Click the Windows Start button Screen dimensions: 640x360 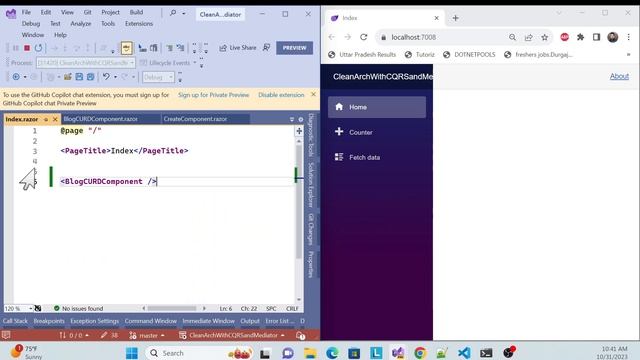131,353
